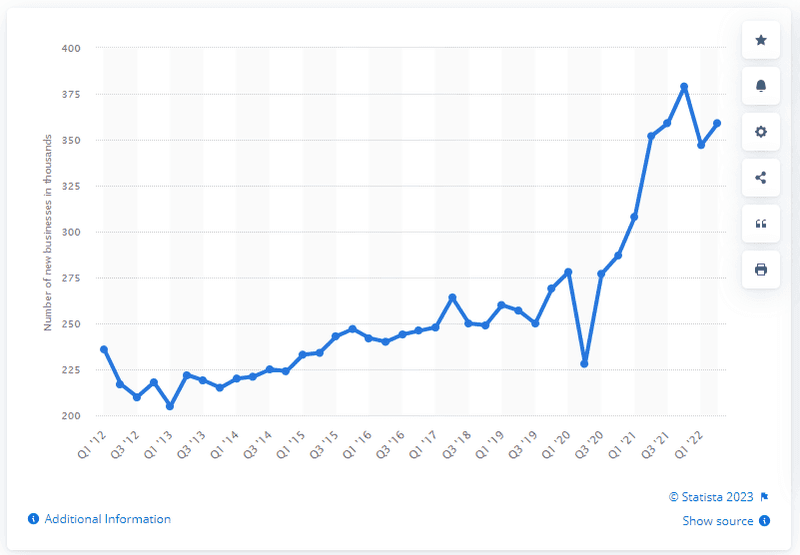Click the share statistic icon
Viewport: 800px width, 555px height.
click(761, 178)
